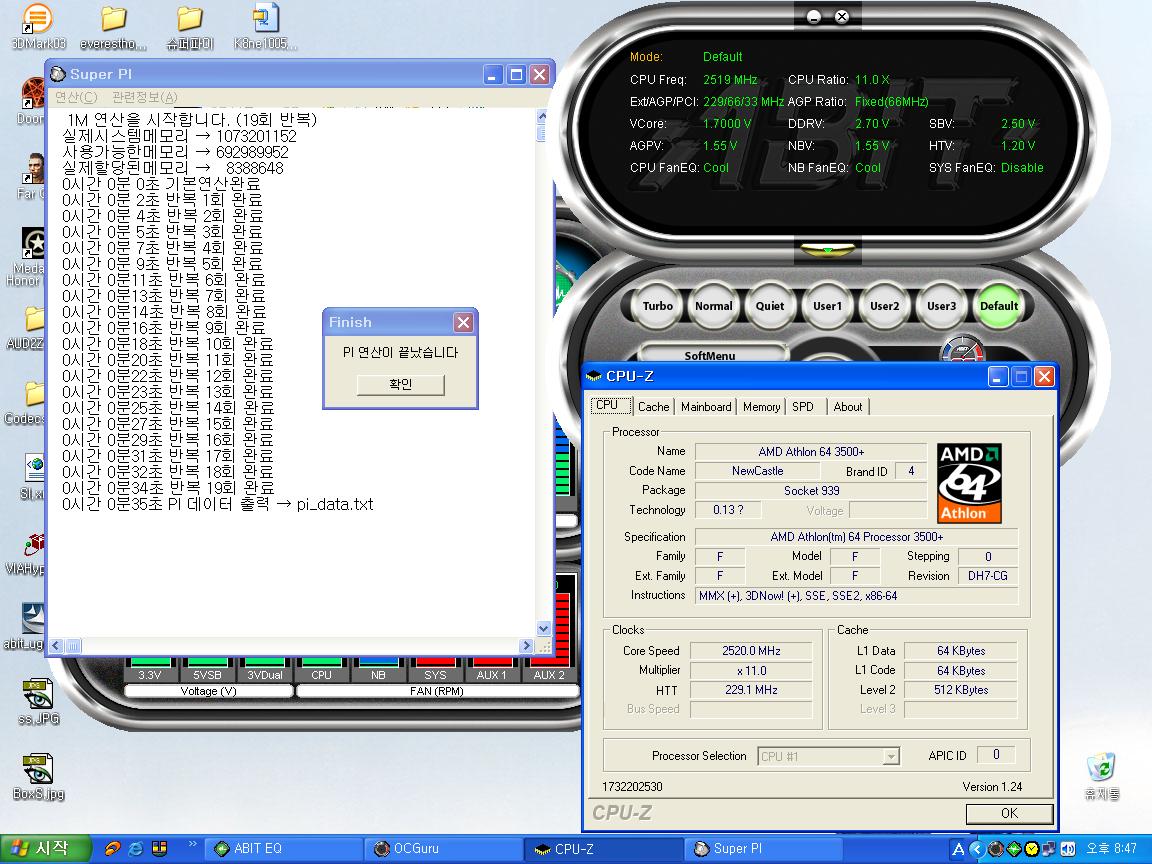Open the BoxS.jpg image file
Screen dimensions: 1152x864
37,777
